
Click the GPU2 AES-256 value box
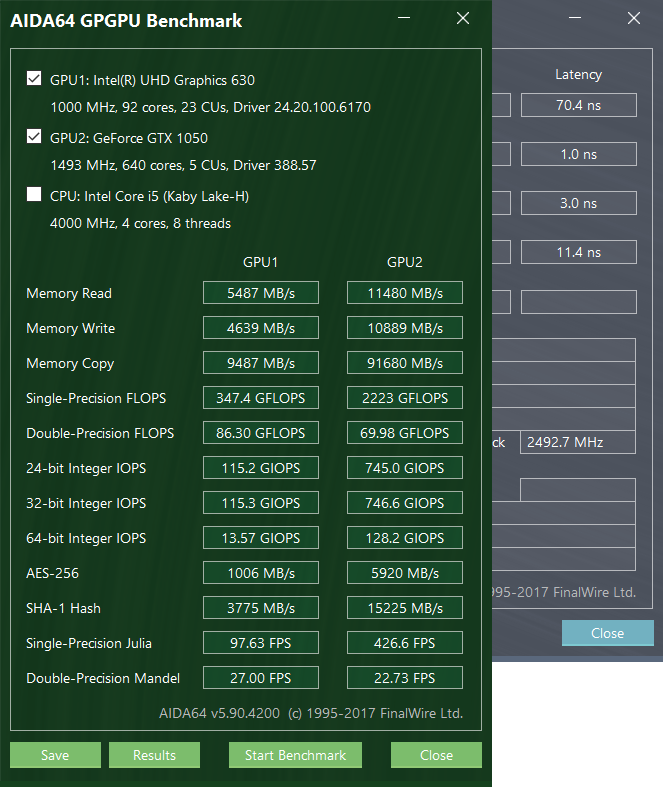pos(405,573)
